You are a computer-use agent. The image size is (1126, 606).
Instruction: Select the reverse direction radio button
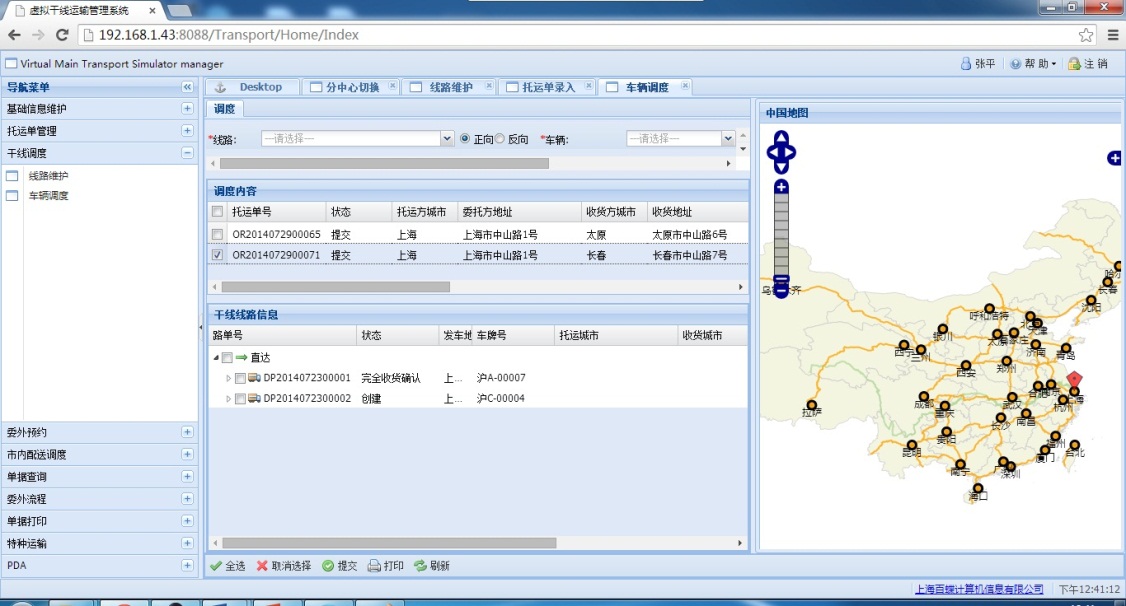pyautogui.click(x=500, y=139)
